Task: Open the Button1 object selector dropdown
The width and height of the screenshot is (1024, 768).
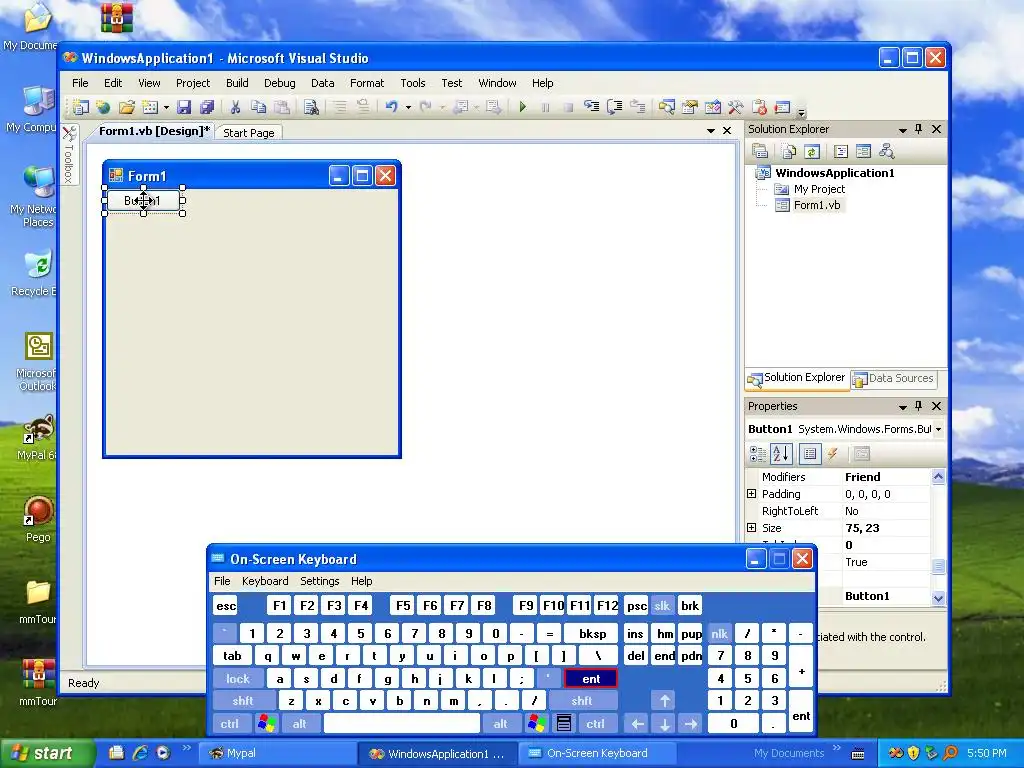Action: click(x=938, y=429)
